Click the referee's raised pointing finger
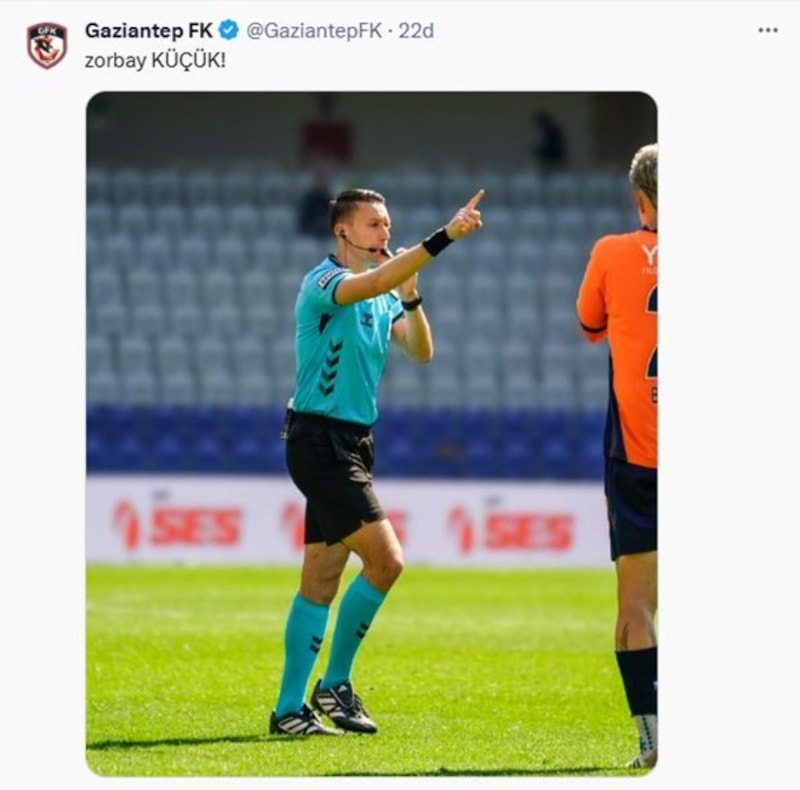 tap(476, 200)
